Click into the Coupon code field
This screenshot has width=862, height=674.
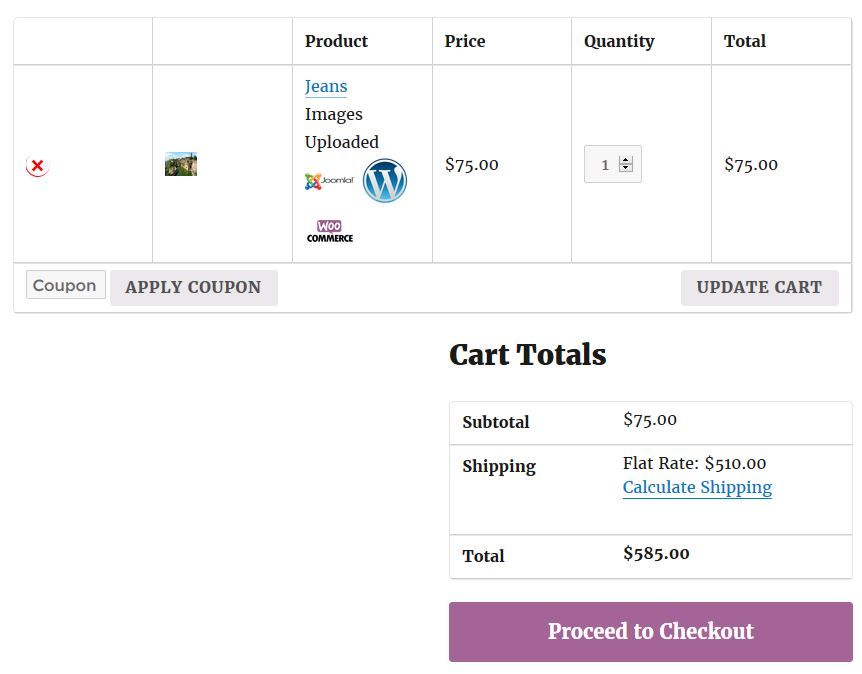[x=65, y=285]
